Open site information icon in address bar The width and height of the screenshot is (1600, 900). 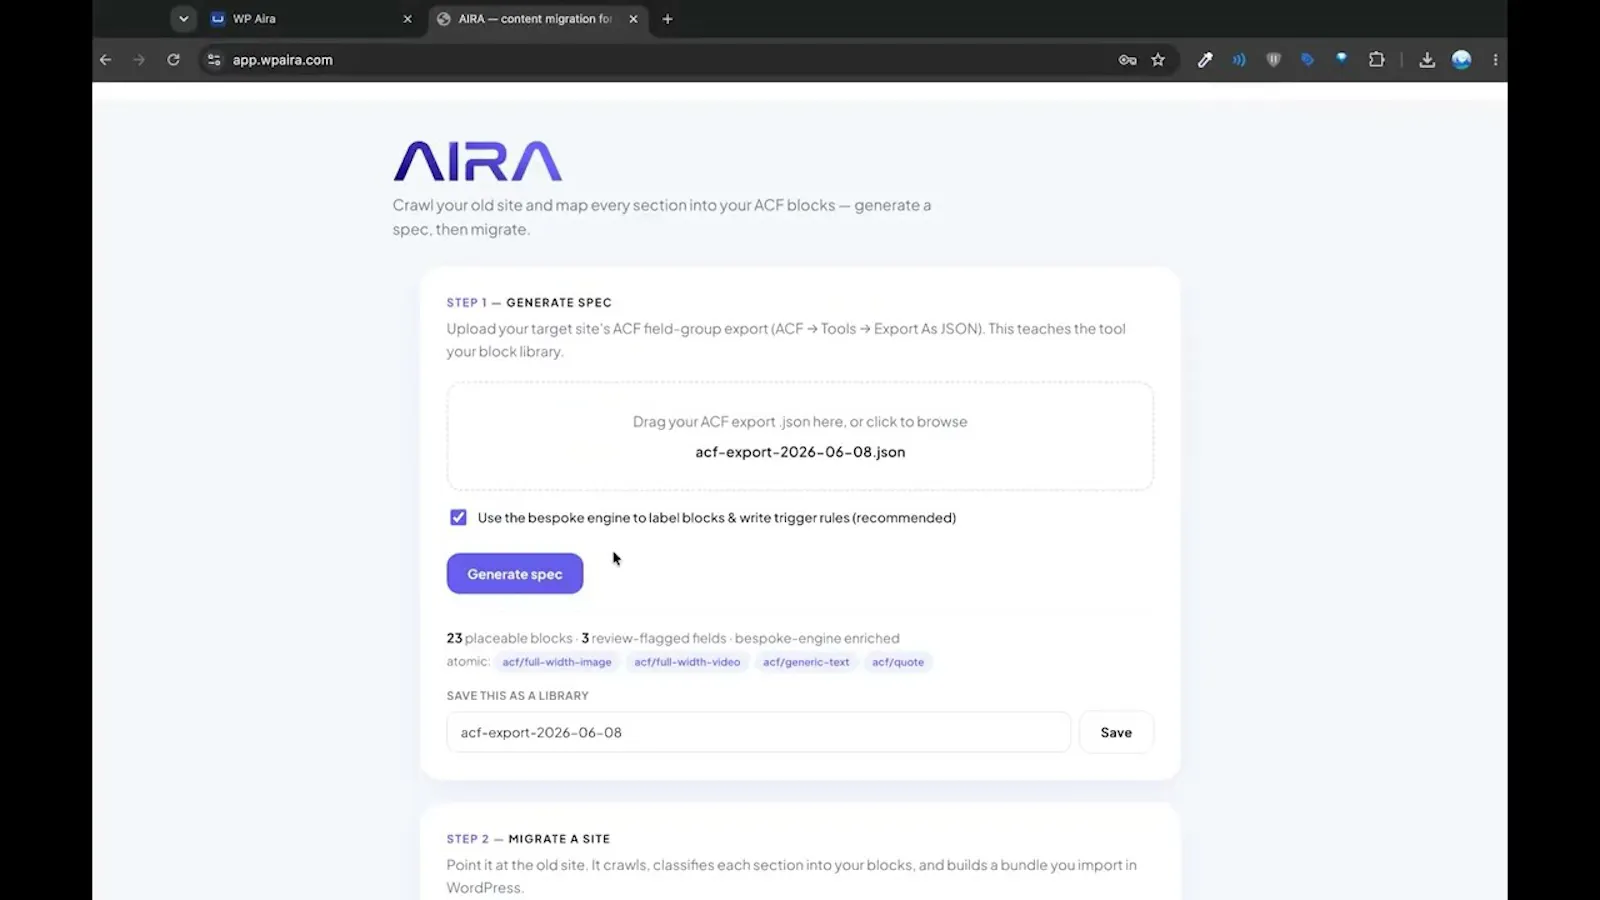(213, 60)
